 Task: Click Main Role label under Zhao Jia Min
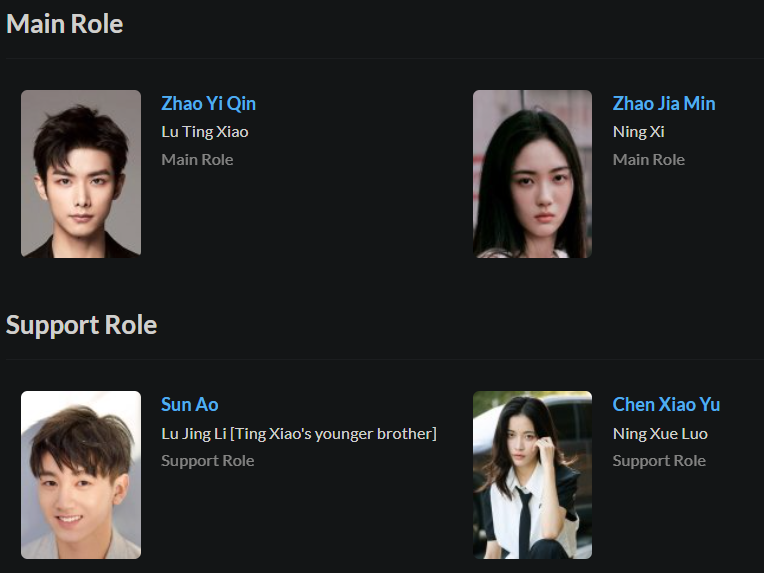point(649,160)
